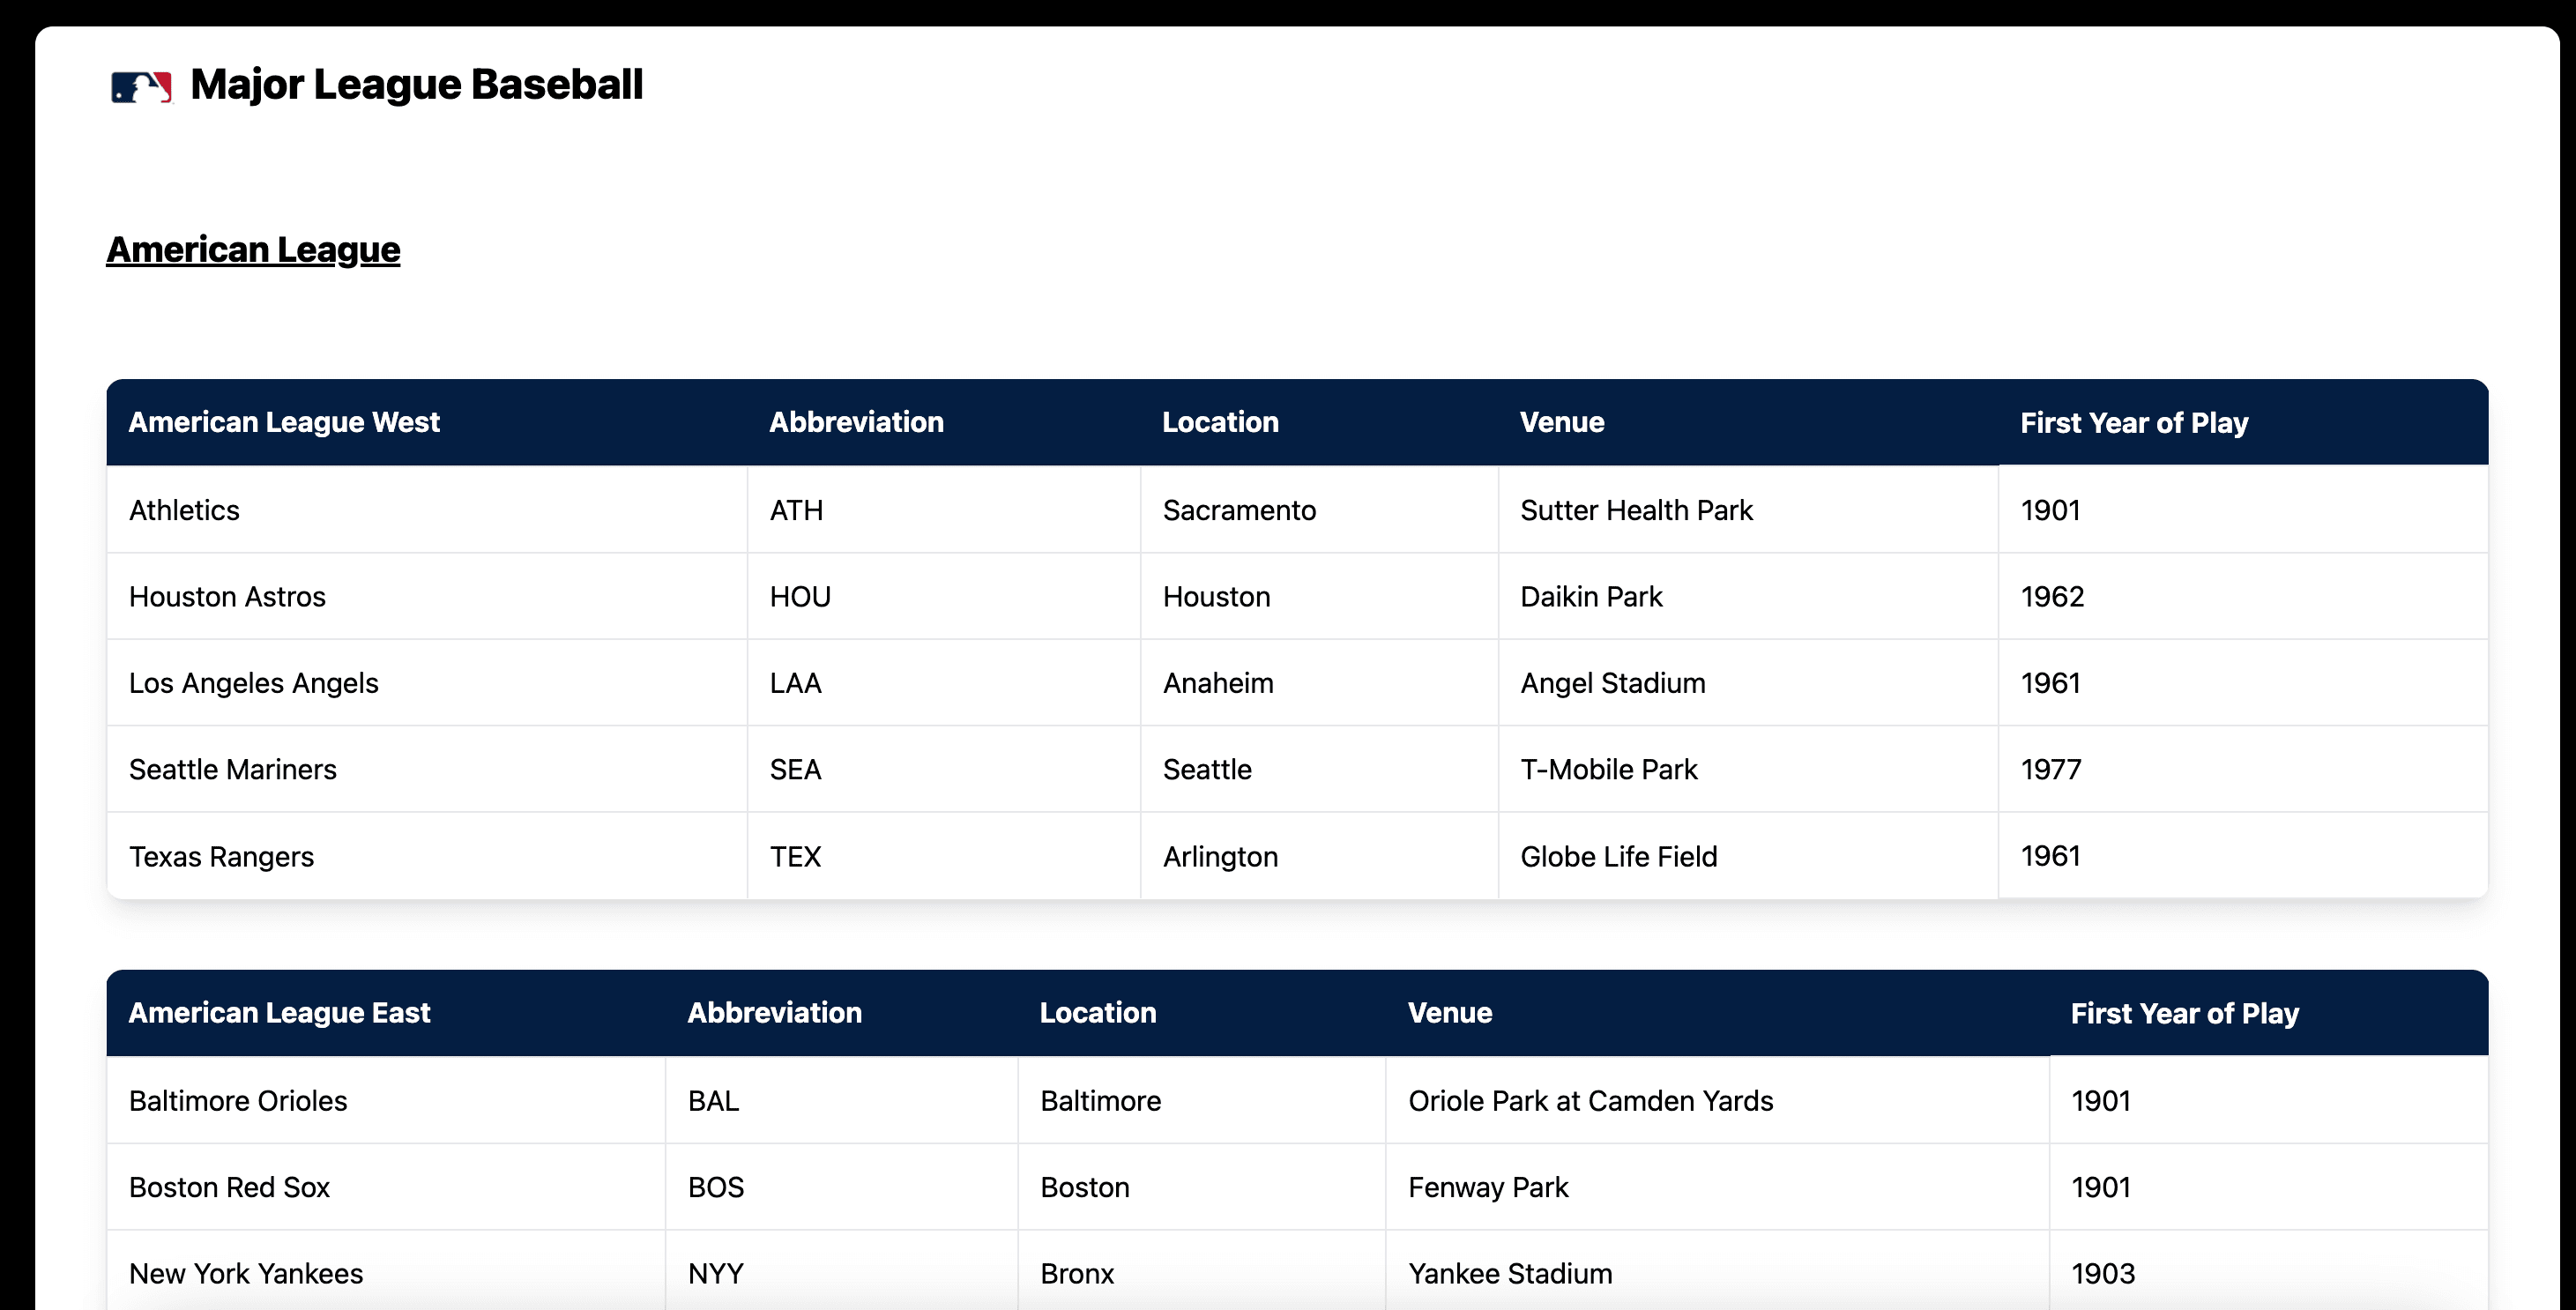
Task: Click the American League West column header
Action: (x=427, y=422)
